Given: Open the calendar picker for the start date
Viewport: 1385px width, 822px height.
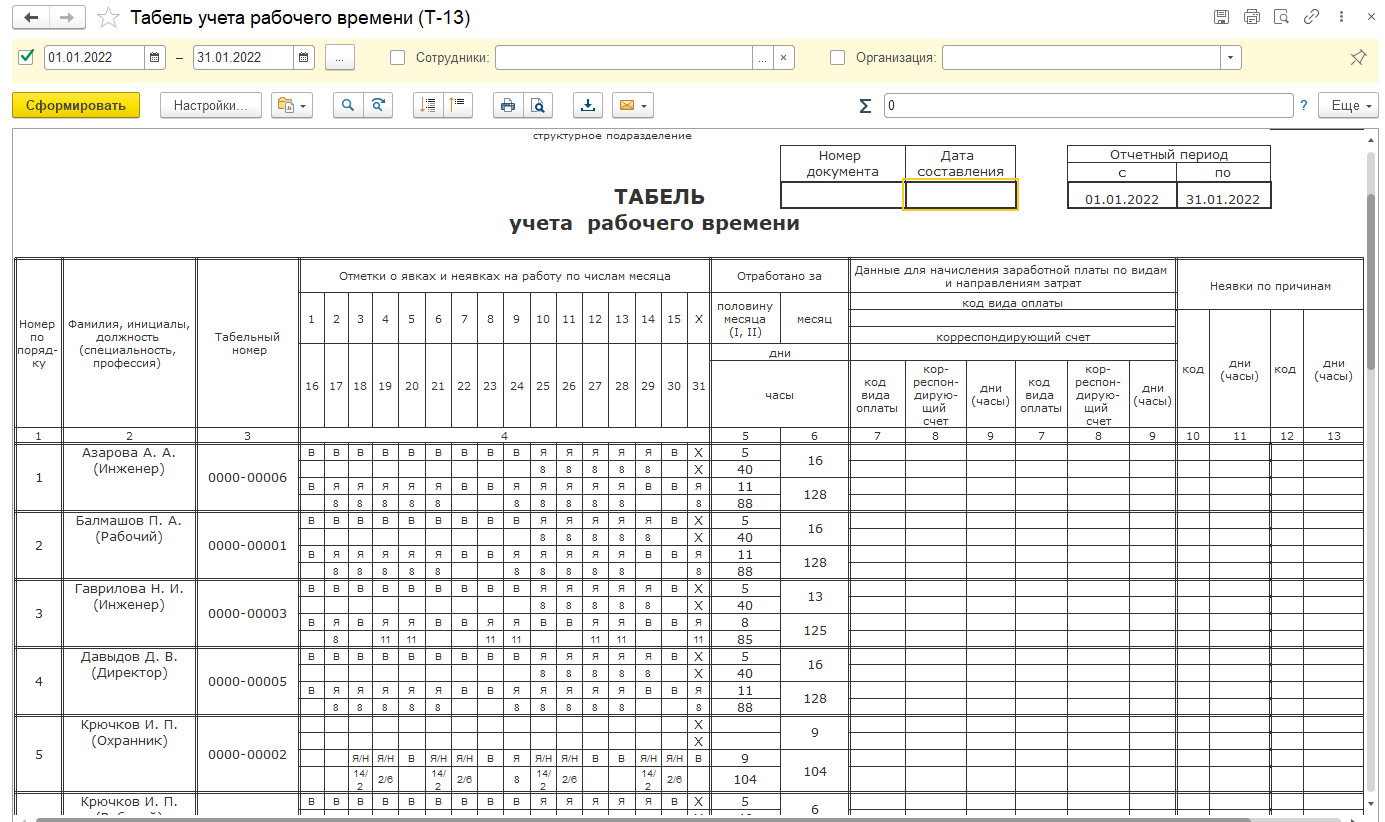Looking at the screenshot, I should pyautogui.click(x=155, y=58).
